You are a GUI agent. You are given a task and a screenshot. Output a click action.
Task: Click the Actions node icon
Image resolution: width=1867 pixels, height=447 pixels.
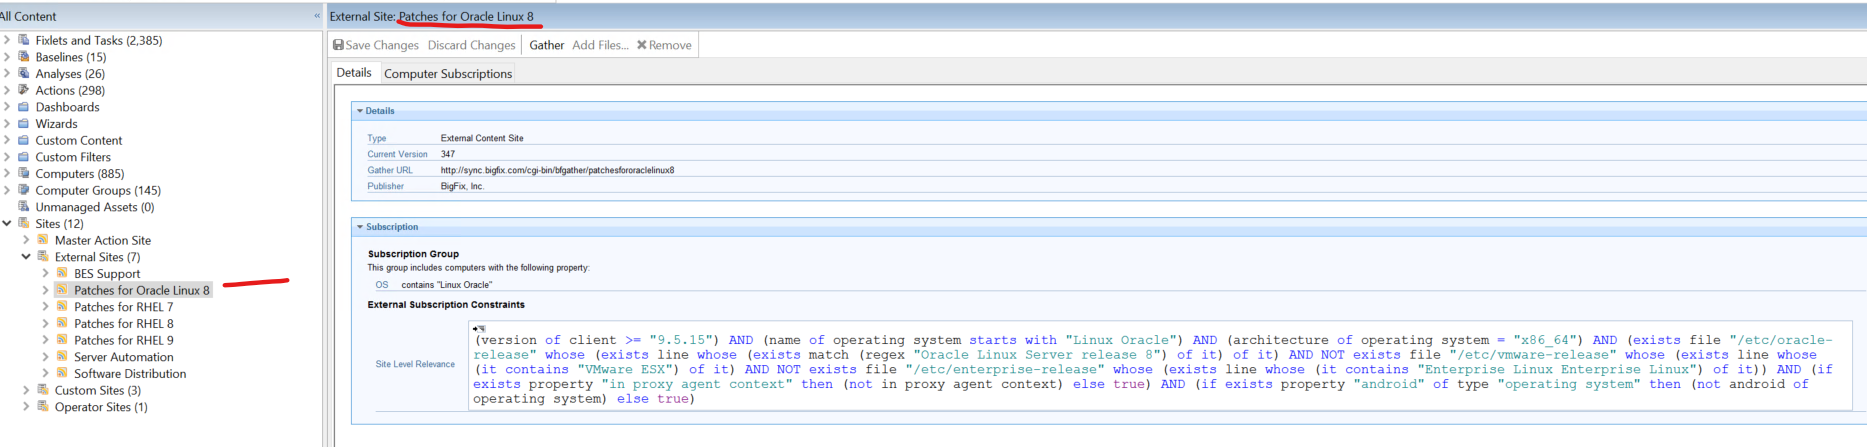[x=24, y=90]
